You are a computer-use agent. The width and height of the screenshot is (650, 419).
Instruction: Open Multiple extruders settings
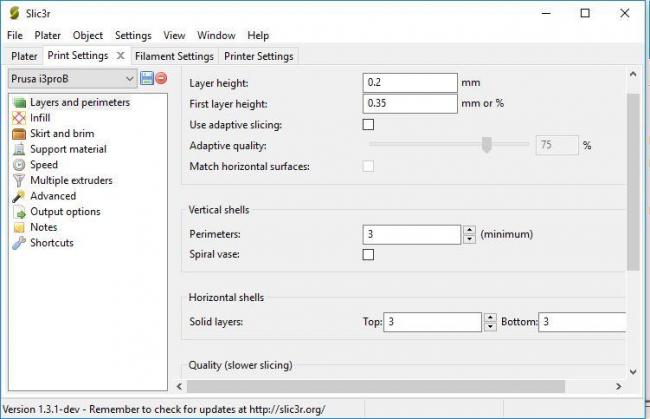(x=70, y=180)
